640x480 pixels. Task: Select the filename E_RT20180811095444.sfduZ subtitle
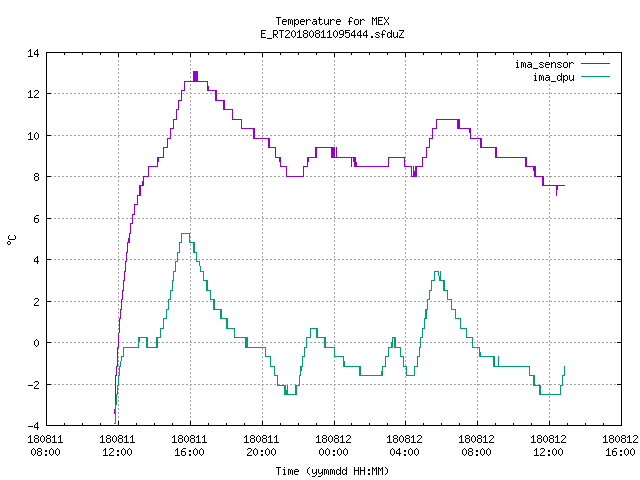coord(332,34)
